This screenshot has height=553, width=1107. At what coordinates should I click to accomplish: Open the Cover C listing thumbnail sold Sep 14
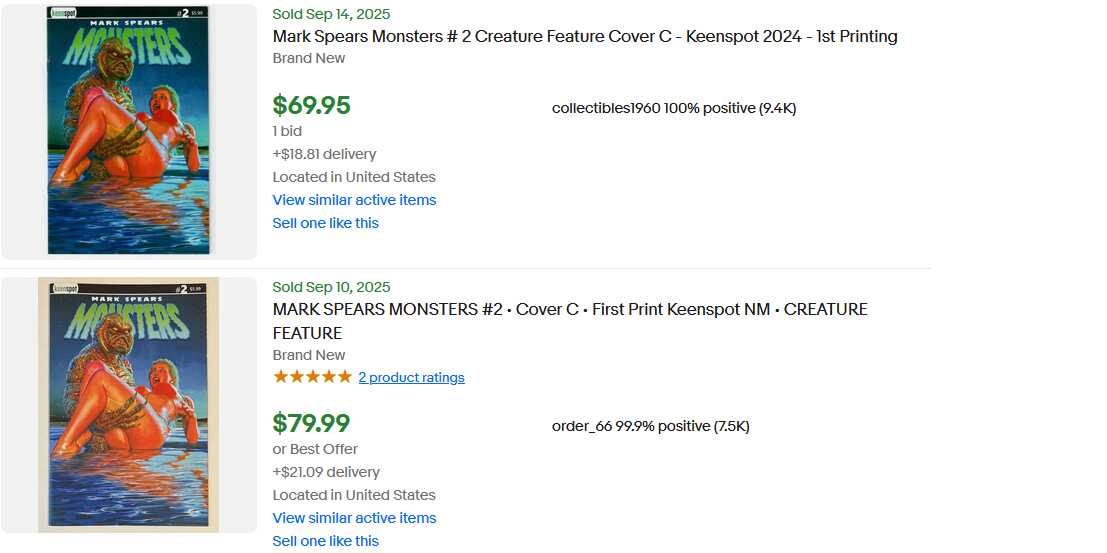[x=128, y=131]
